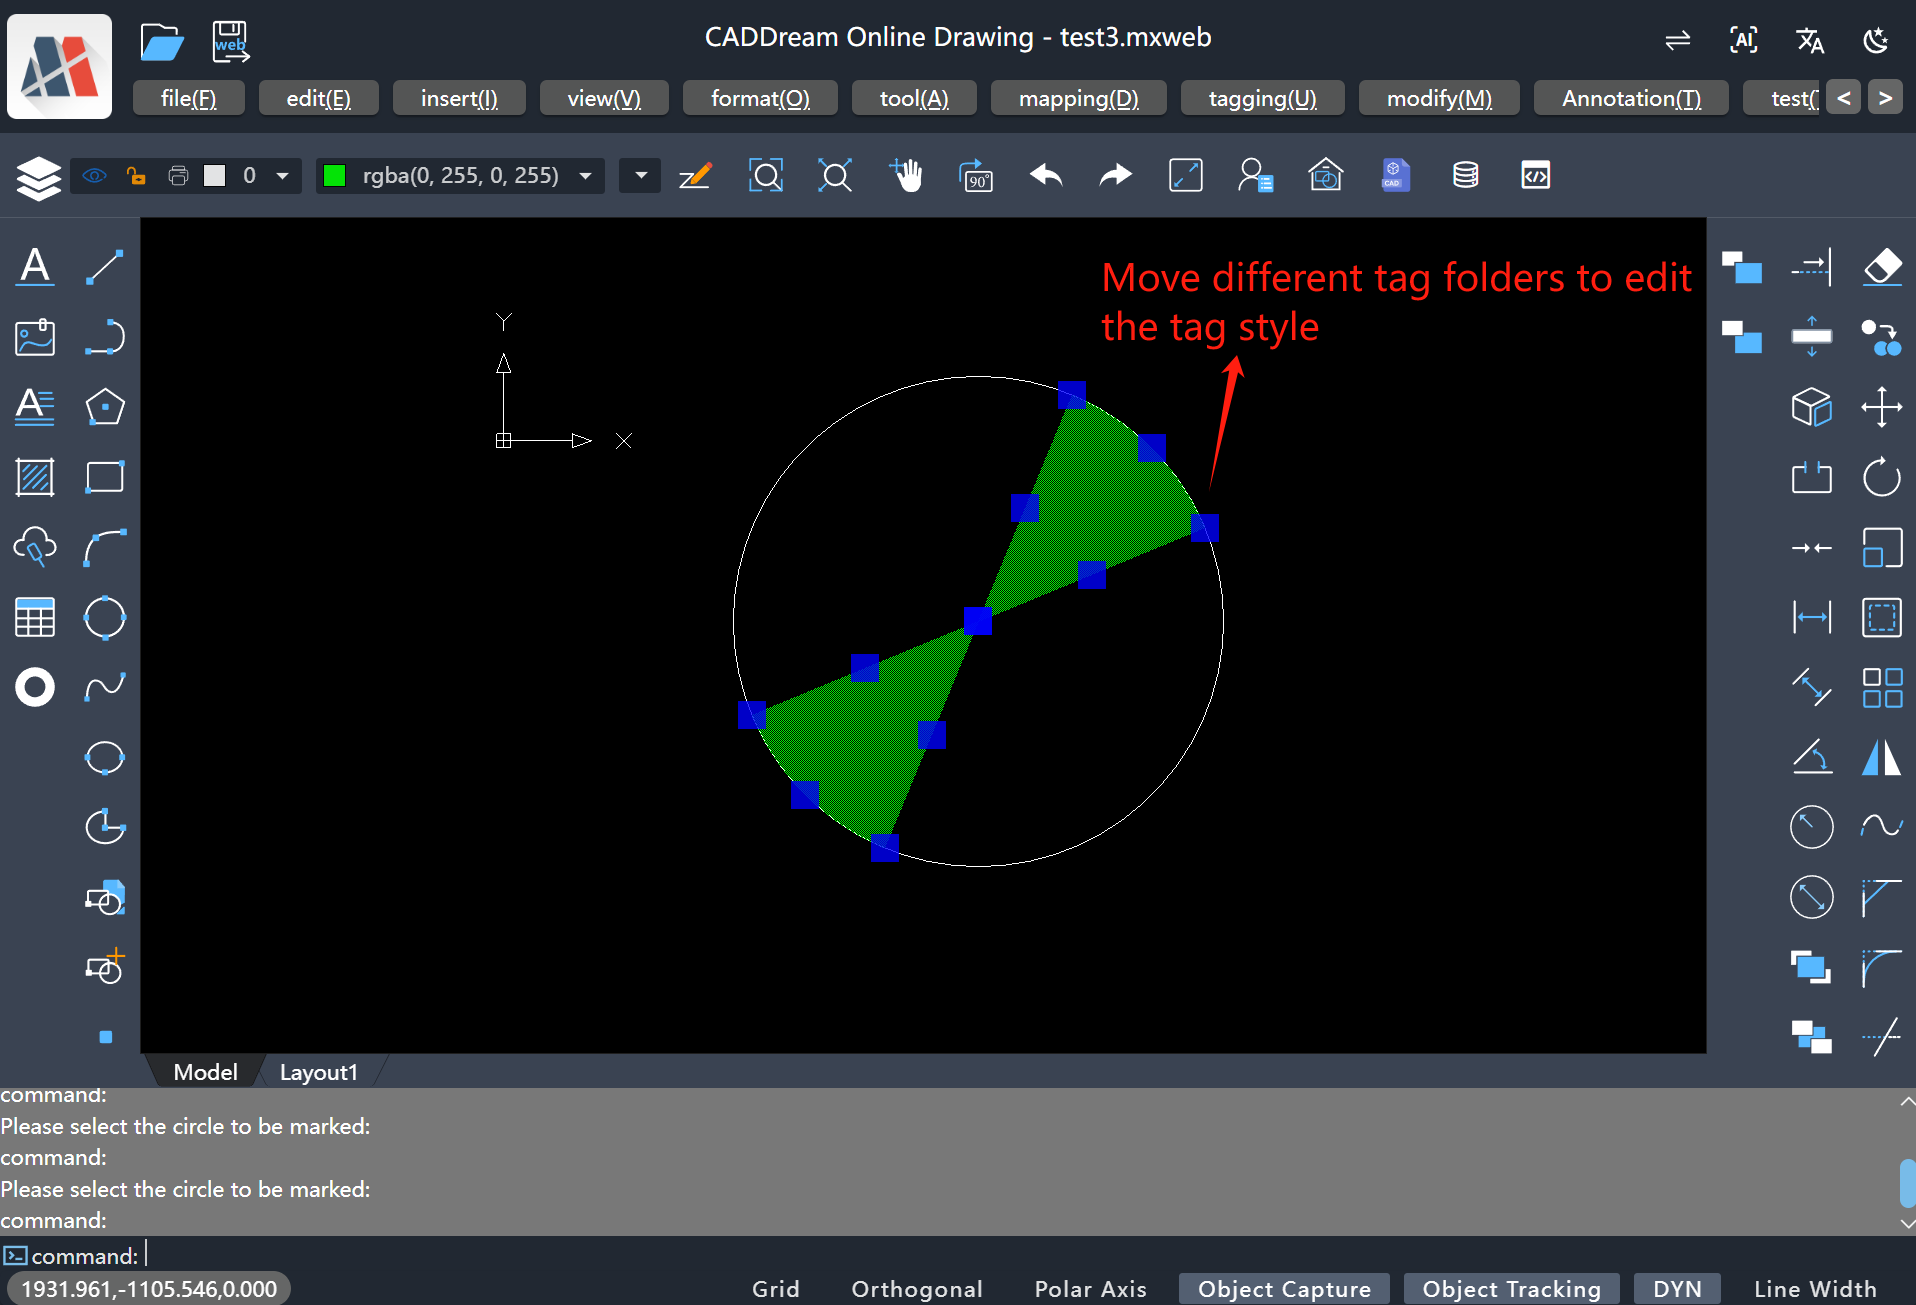Undo the last action
Screen dimensions: 1916x1305
tap(1046, 176)
